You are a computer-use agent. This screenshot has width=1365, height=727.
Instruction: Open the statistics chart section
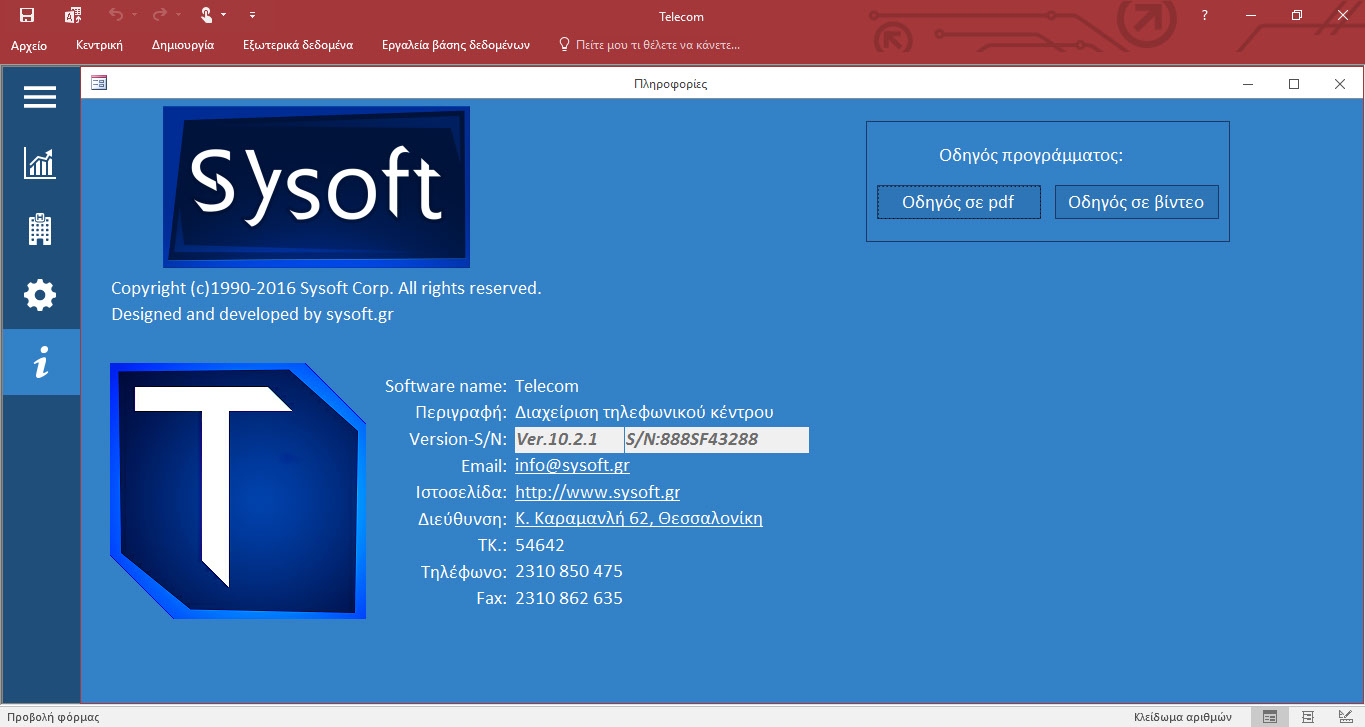40,163
